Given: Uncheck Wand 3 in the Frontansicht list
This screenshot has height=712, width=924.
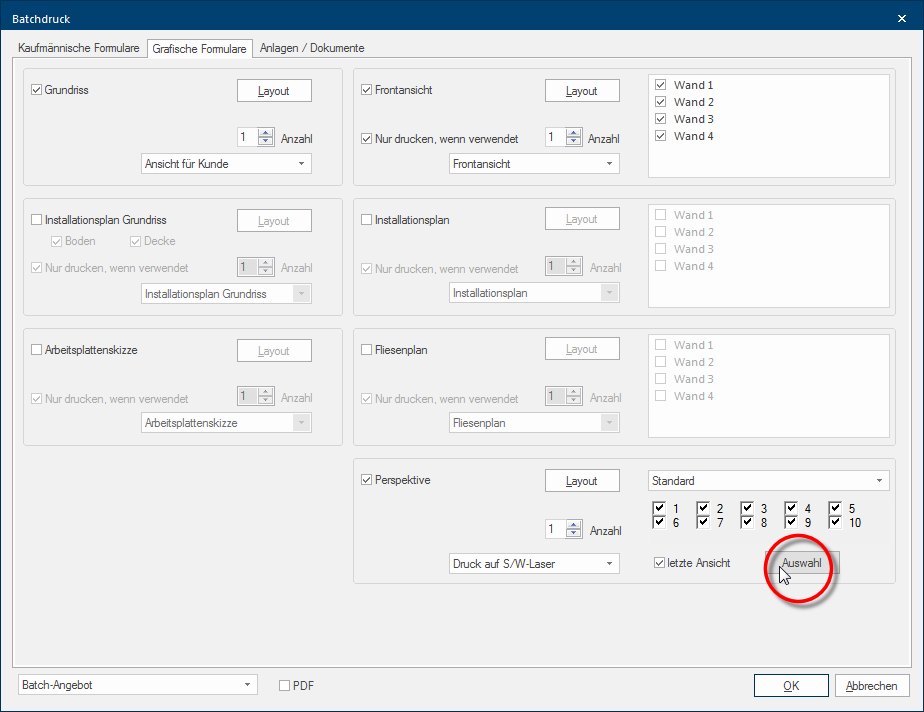Looking at the screenshot, I should (x=661, y=119).
